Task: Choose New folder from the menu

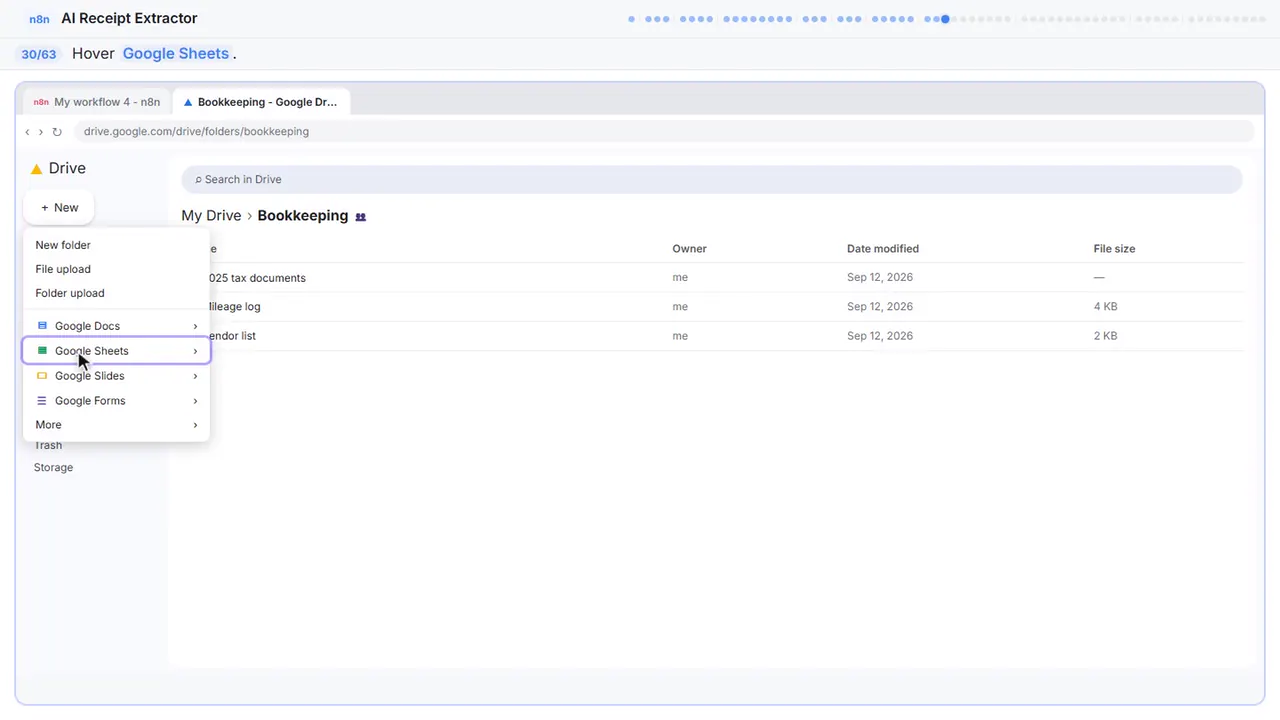Action: coord(116,245)
